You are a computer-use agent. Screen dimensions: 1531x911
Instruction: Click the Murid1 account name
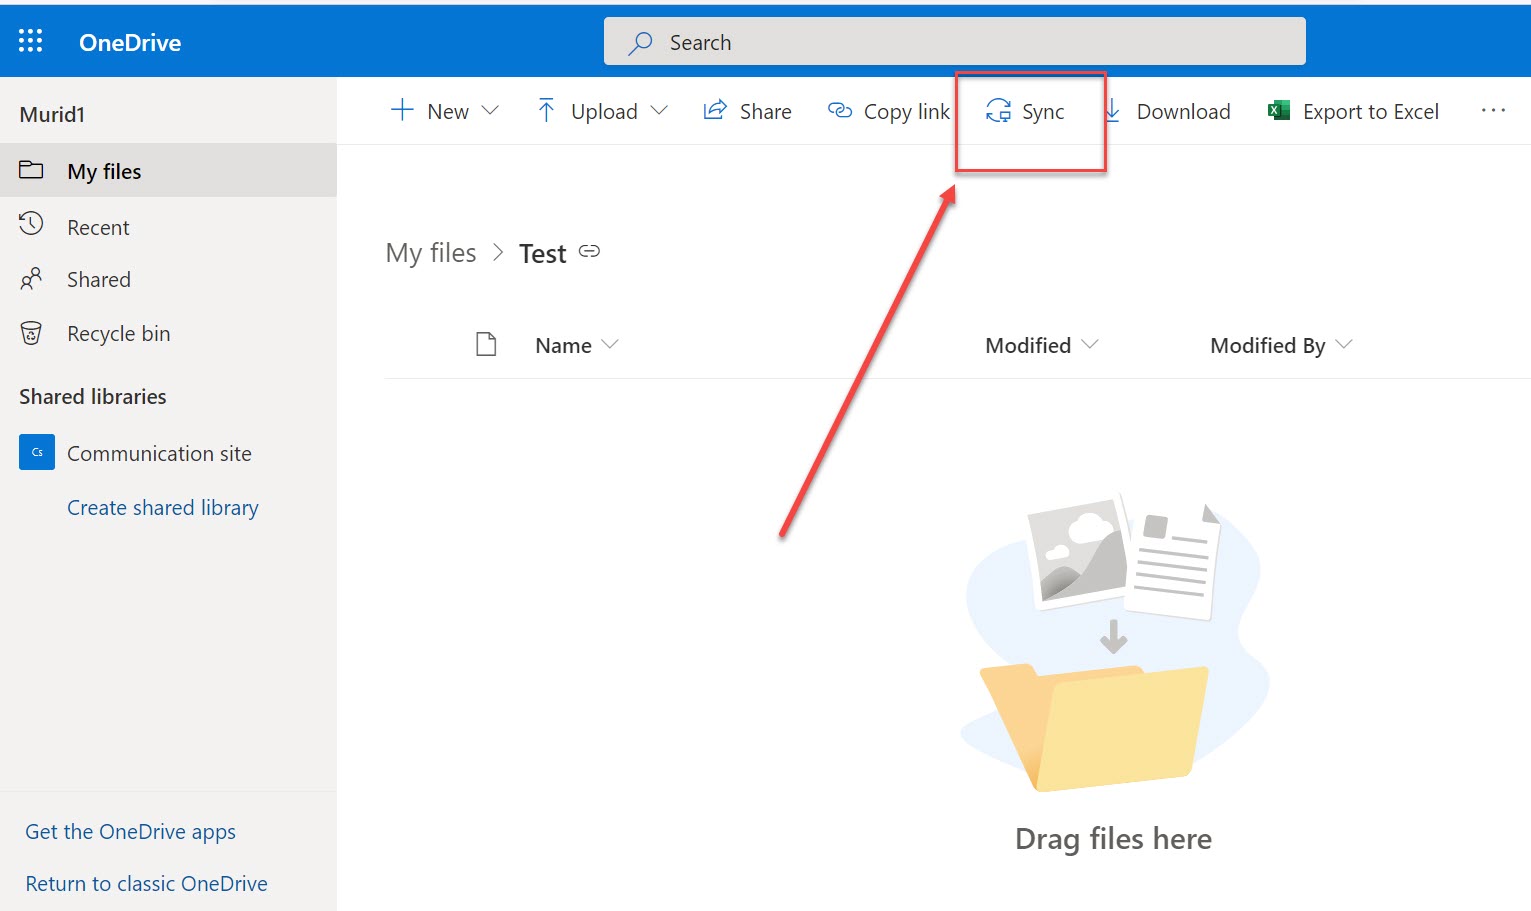(x=52, y=114)
